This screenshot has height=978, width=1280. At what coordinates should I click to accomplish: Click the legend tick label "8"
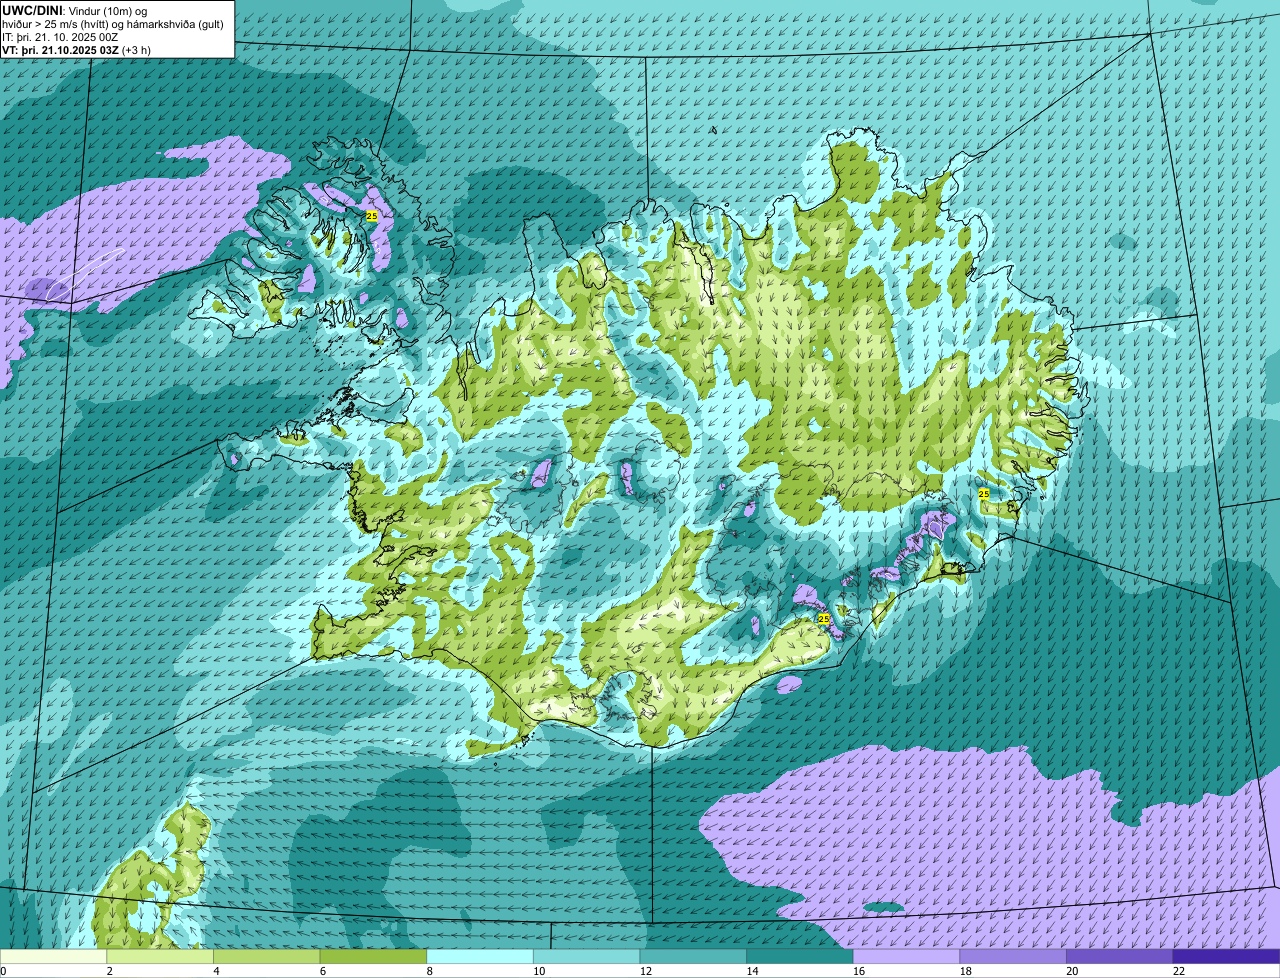(429, 971)
